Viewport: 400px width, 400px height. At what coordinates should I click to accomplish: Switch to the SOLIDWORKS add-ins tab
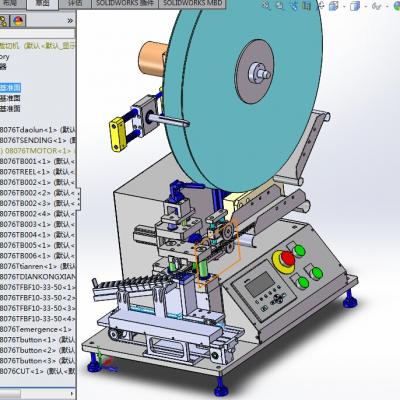click(125, 3)
